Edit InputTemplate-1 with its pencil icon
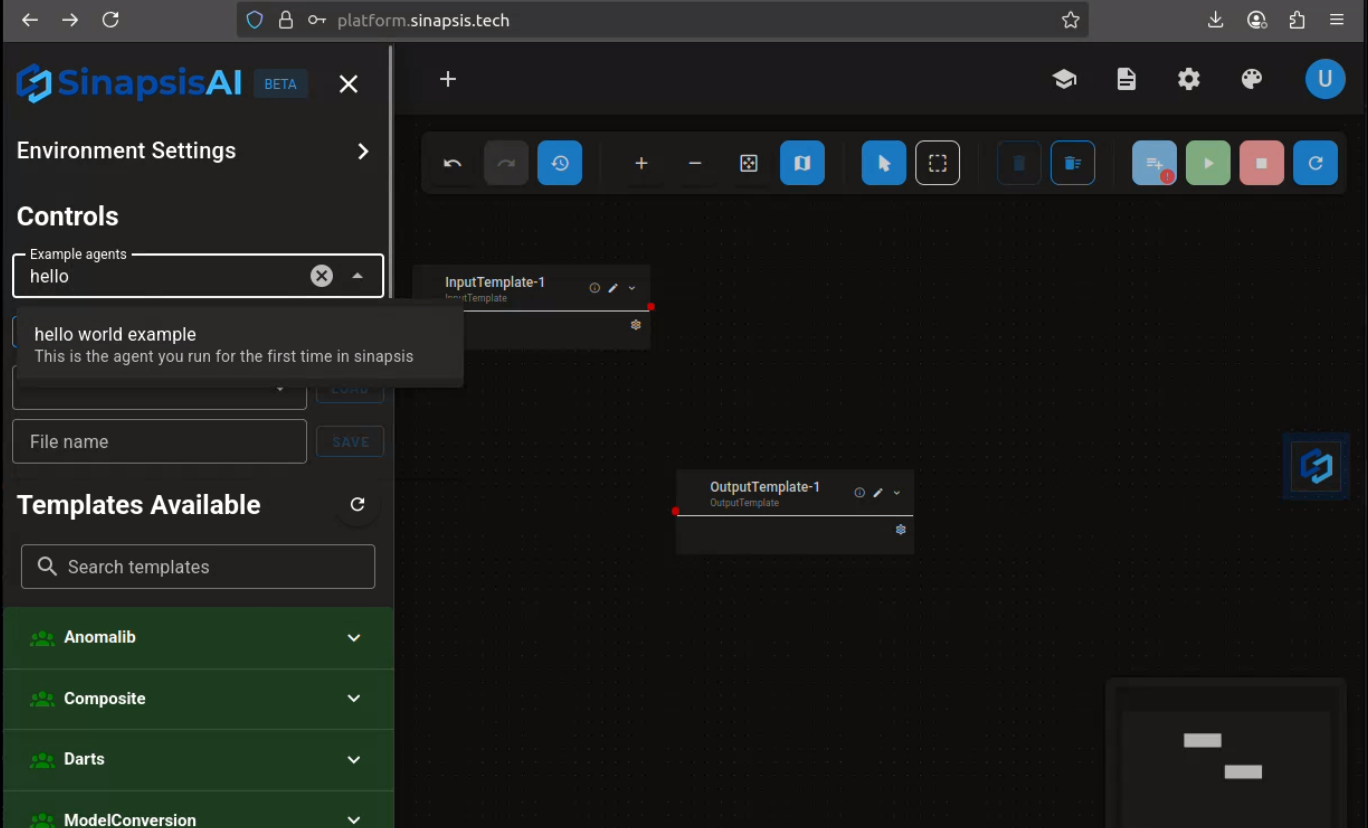 613,288
